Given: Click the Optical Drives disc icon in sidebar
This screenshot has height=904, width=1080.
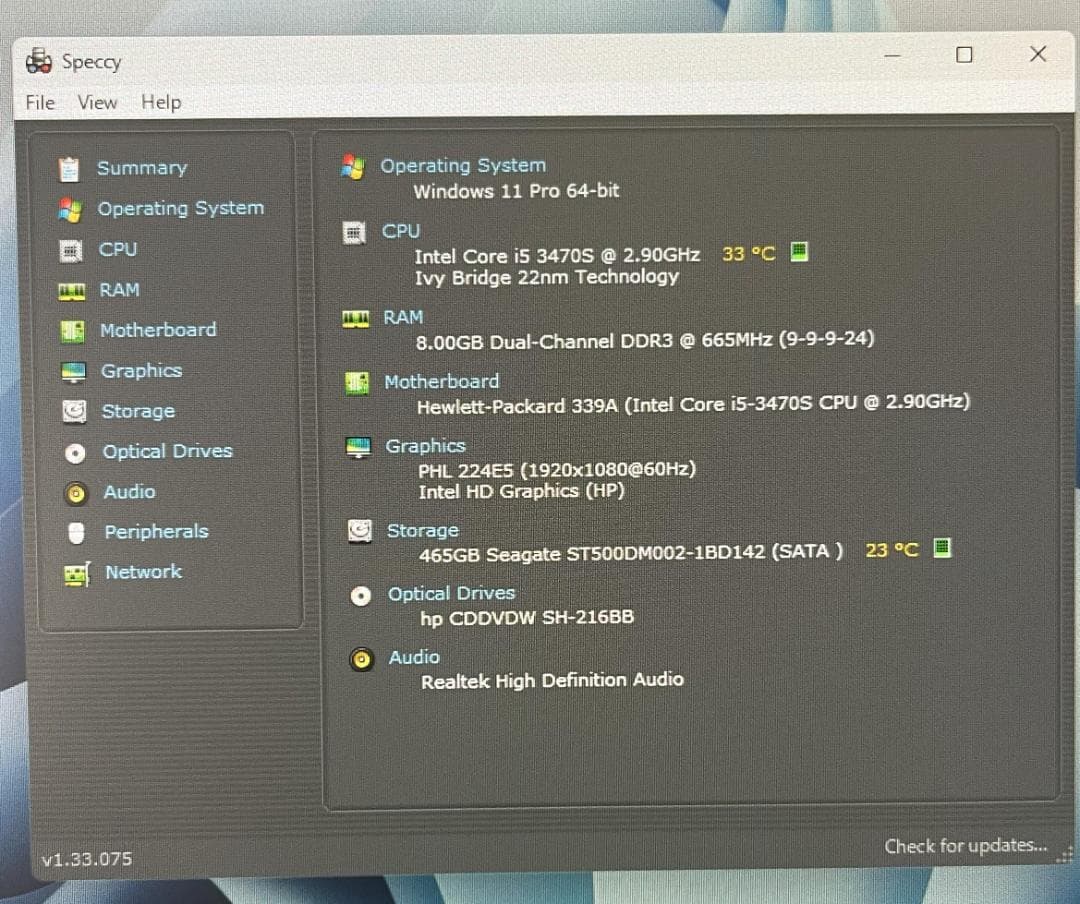Looking at the screenshot, I should (x=75, y=453).
